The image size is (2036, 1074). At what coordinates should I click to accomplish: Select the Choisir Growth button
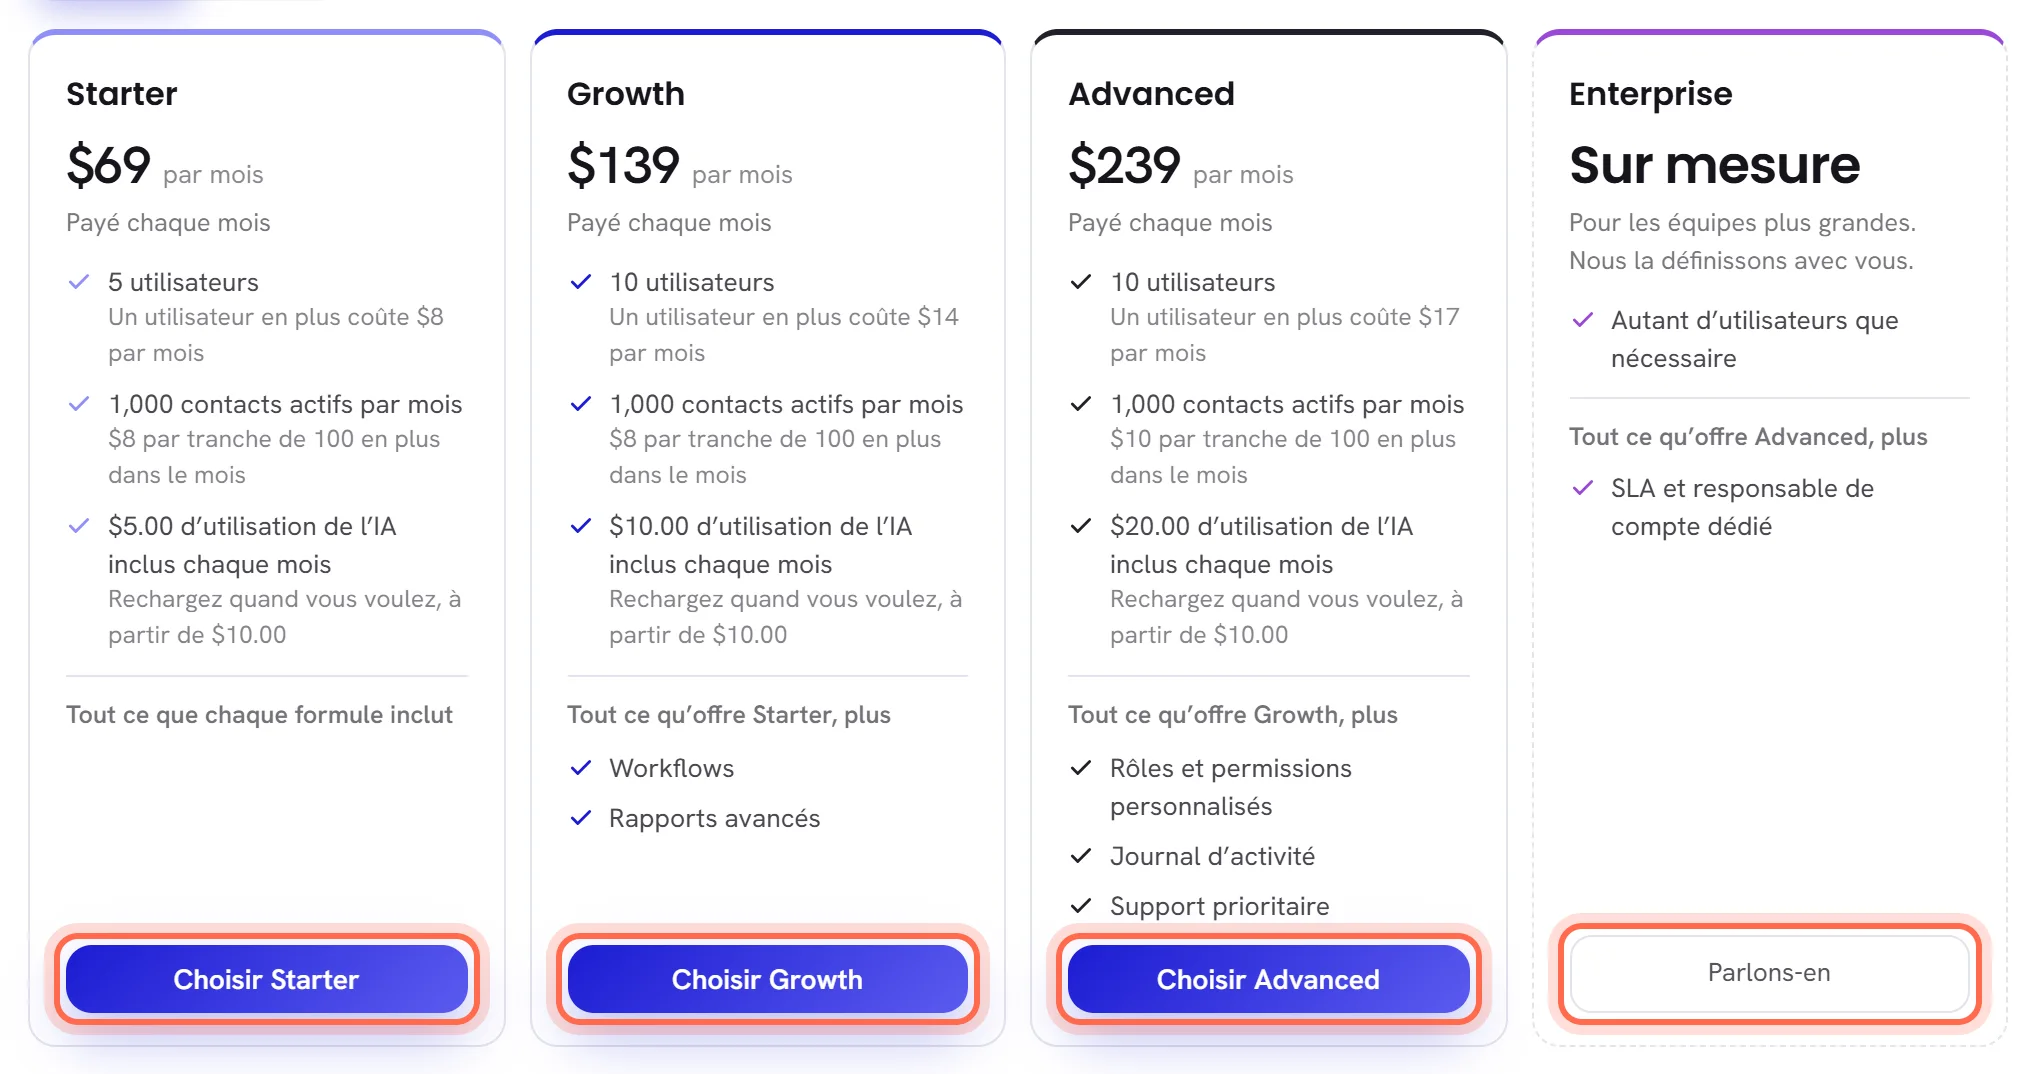tap(767, 979)
